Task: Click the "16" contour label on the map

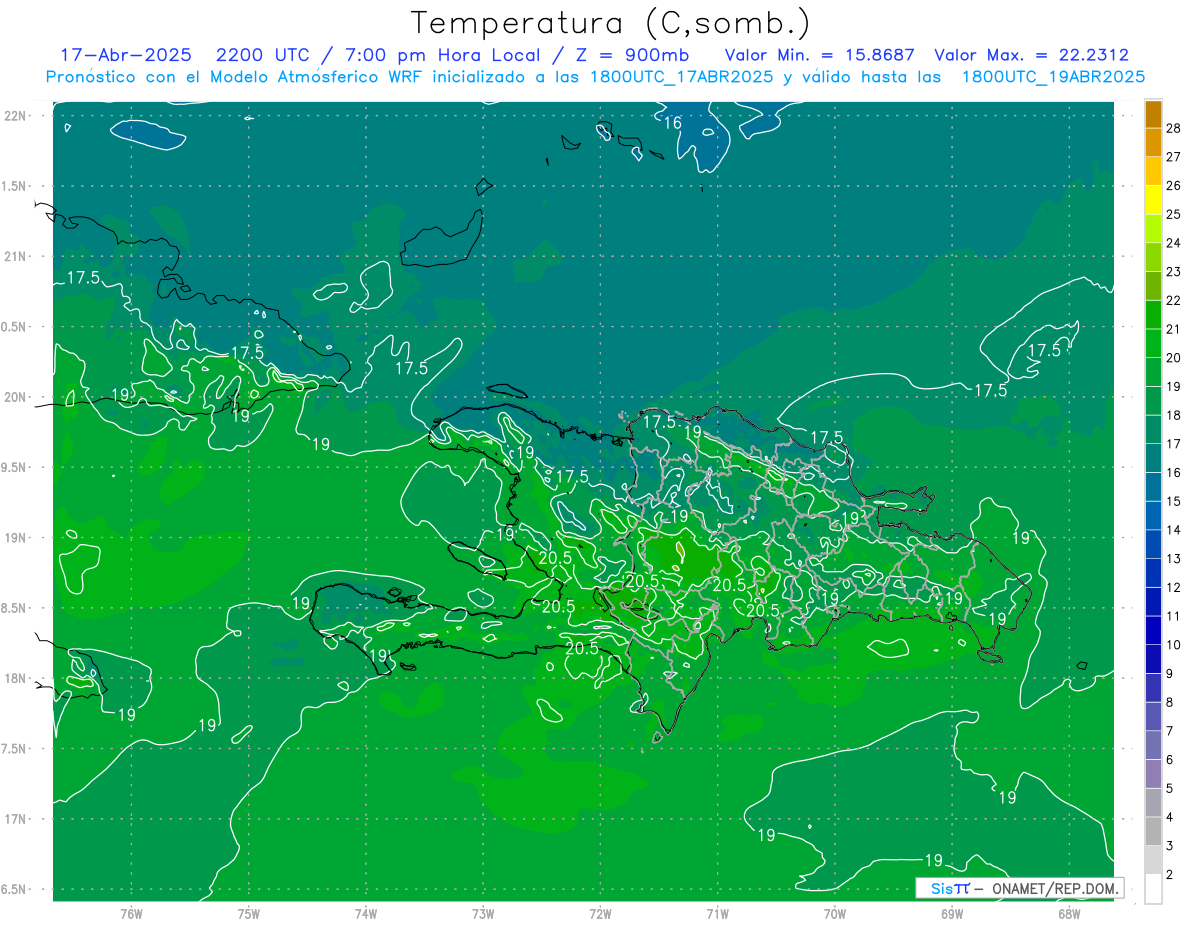Action: point(673,122)
